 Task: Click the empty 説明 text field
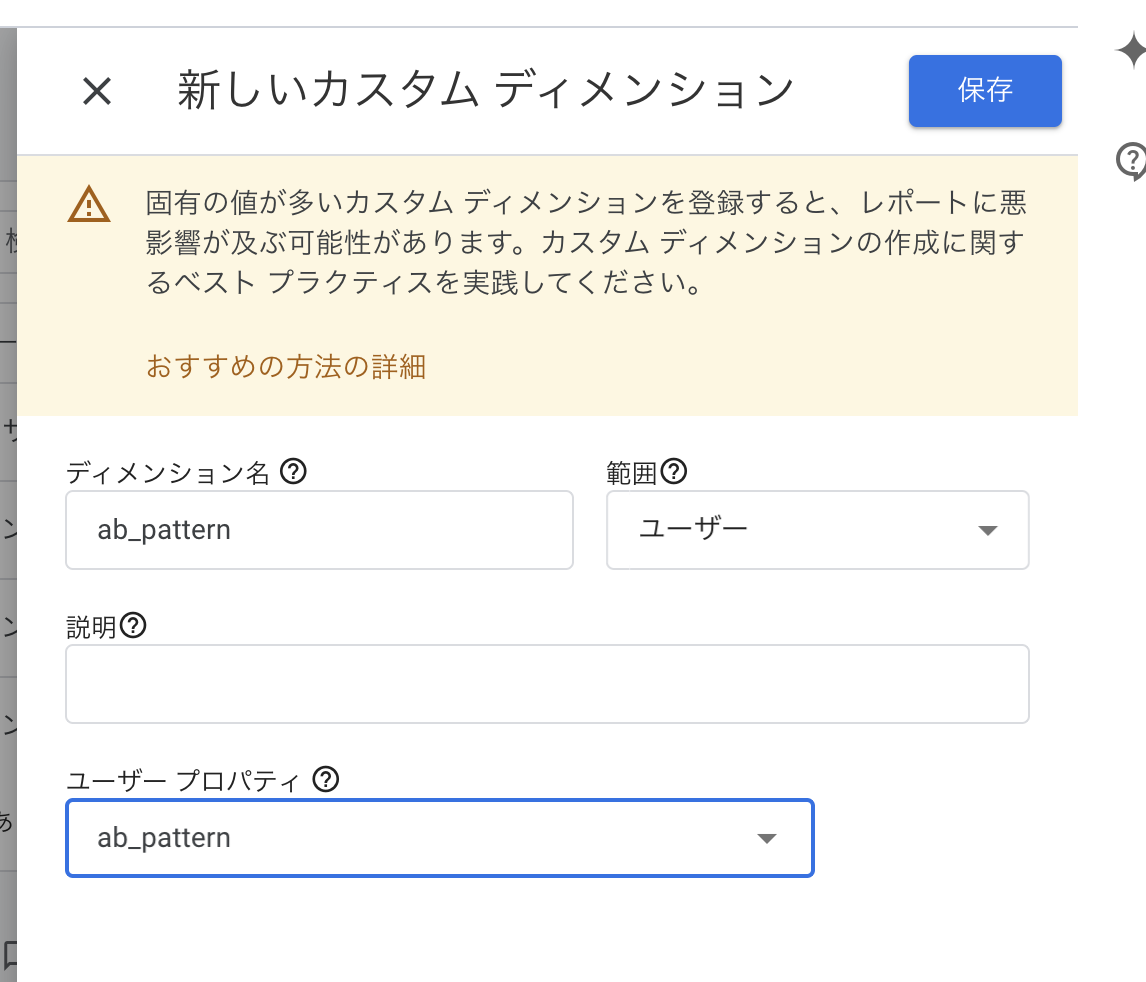click(x=547, y=684)
